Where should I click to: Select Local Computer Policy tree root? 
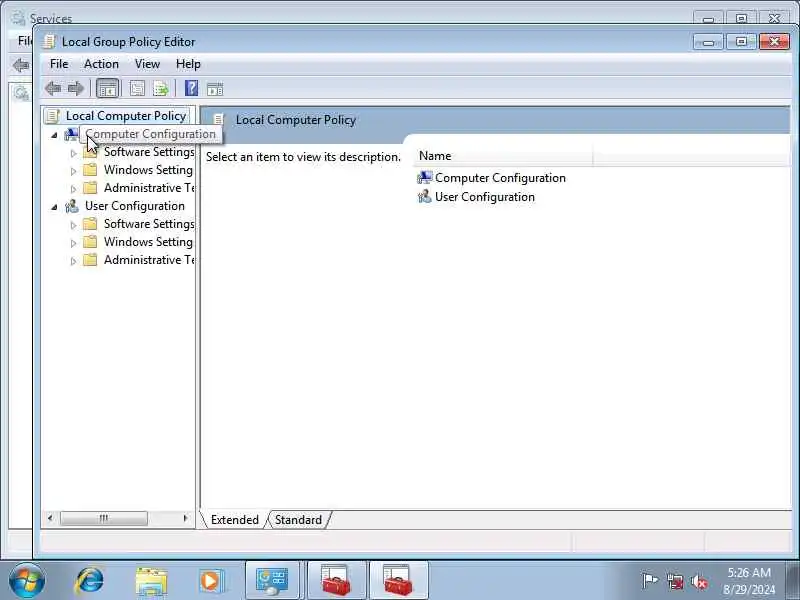[x=126, y=116]
